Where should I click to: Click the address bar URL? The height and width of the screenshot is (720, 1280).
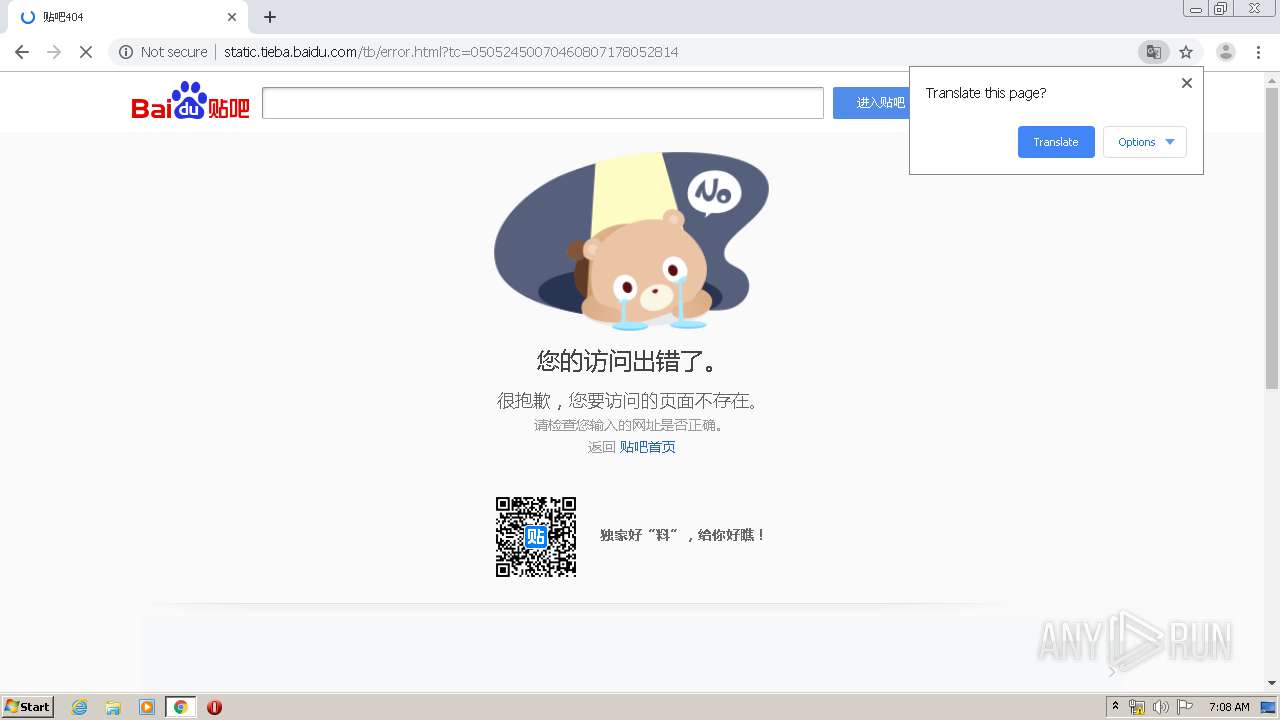(451, 52)
